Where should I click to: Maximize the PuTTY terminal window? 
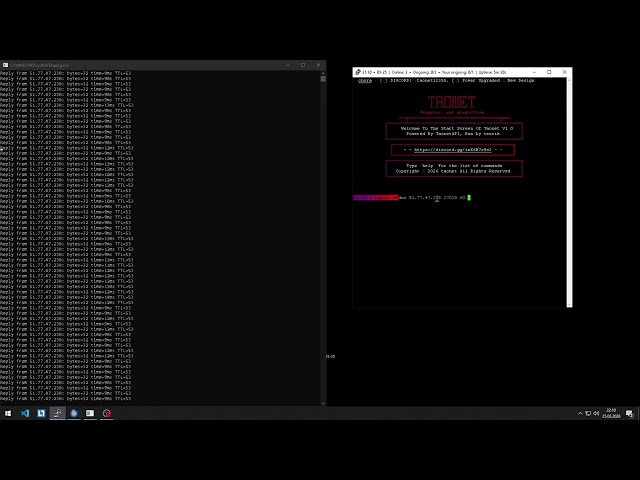pyautogui.click(x=549, y=72)
